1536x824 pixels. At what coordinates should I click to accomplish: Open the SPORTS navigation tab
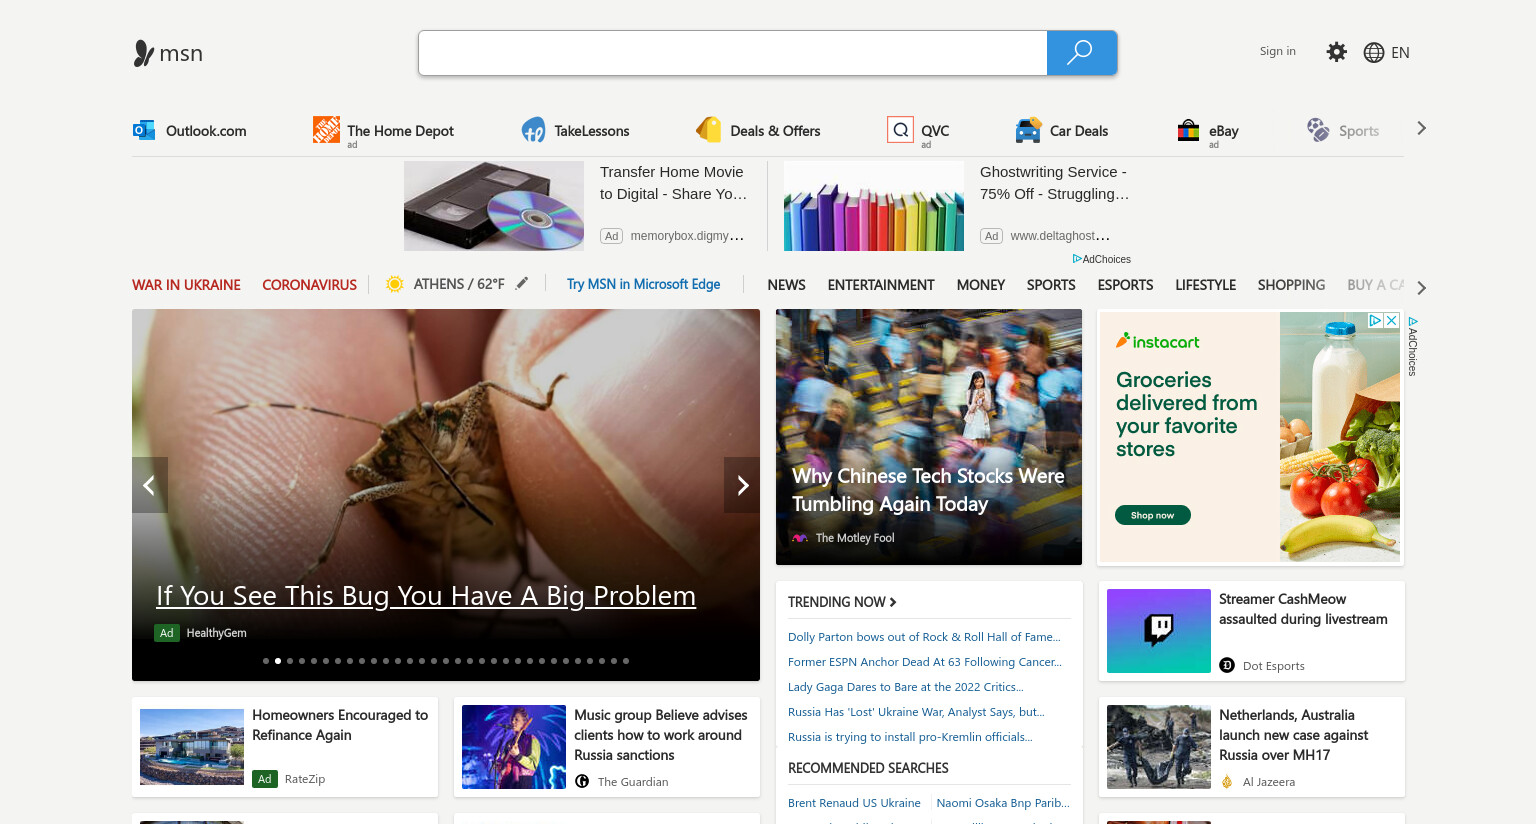coord(1051,285)
